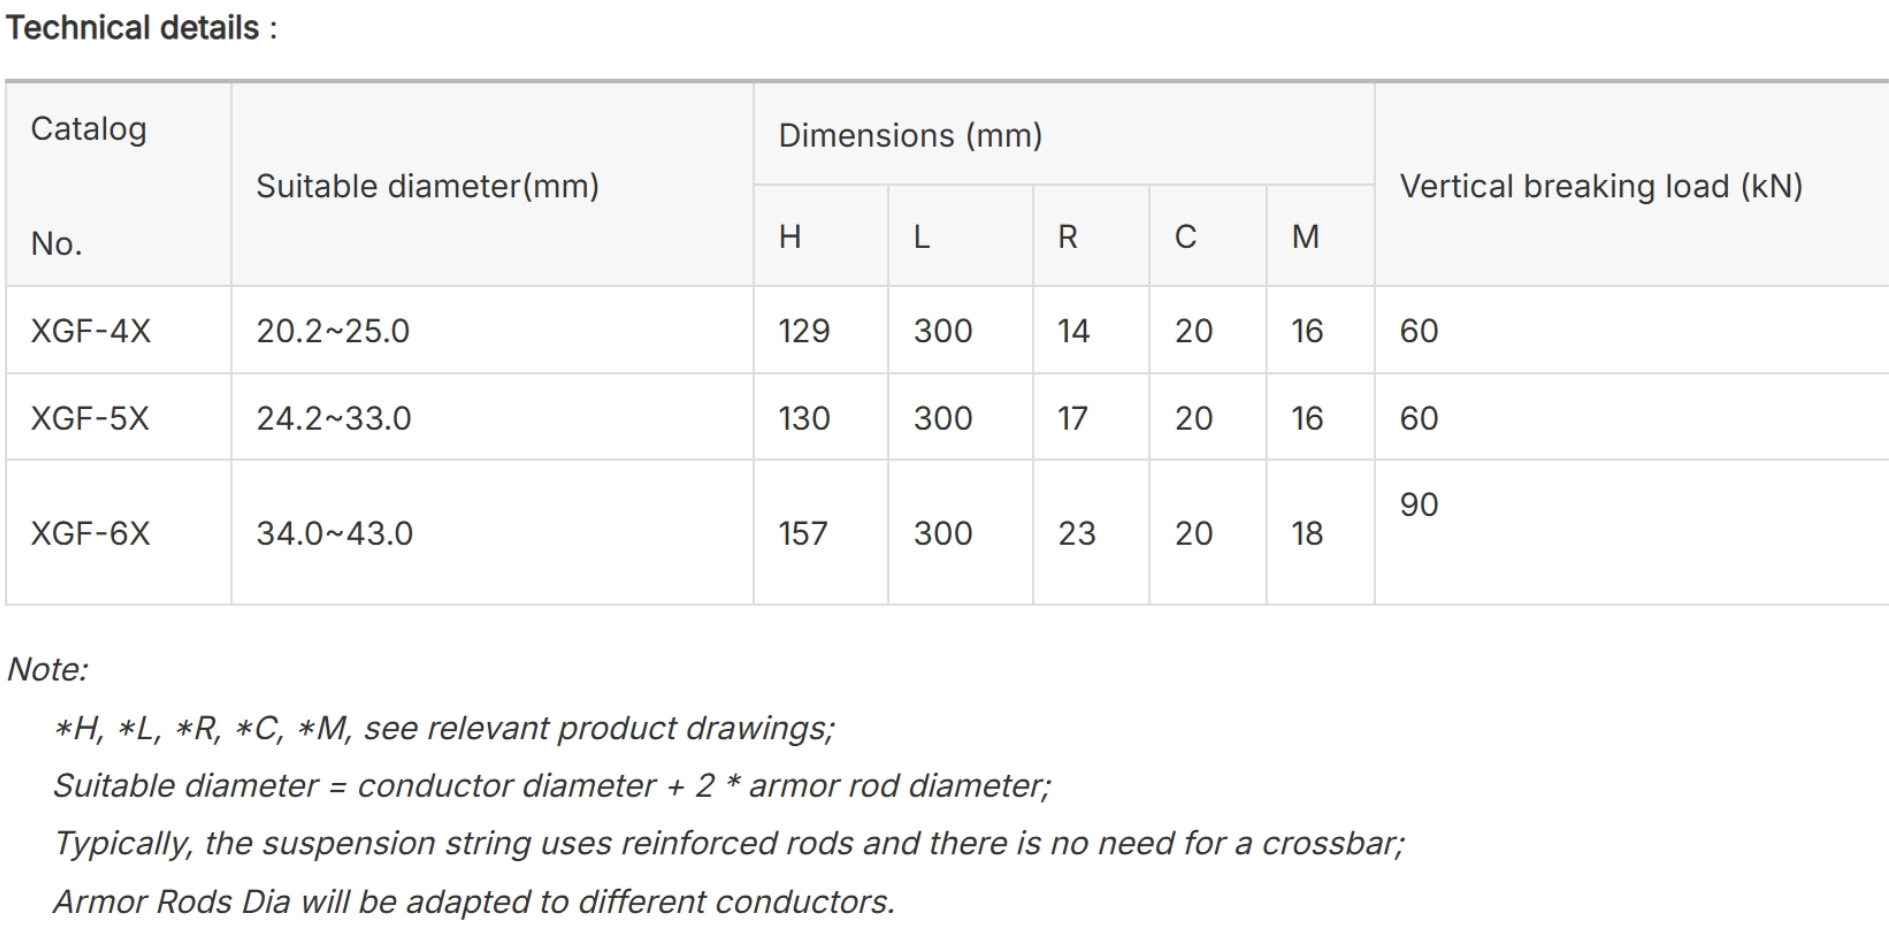Click the Technical details heading

click(141, 28)
